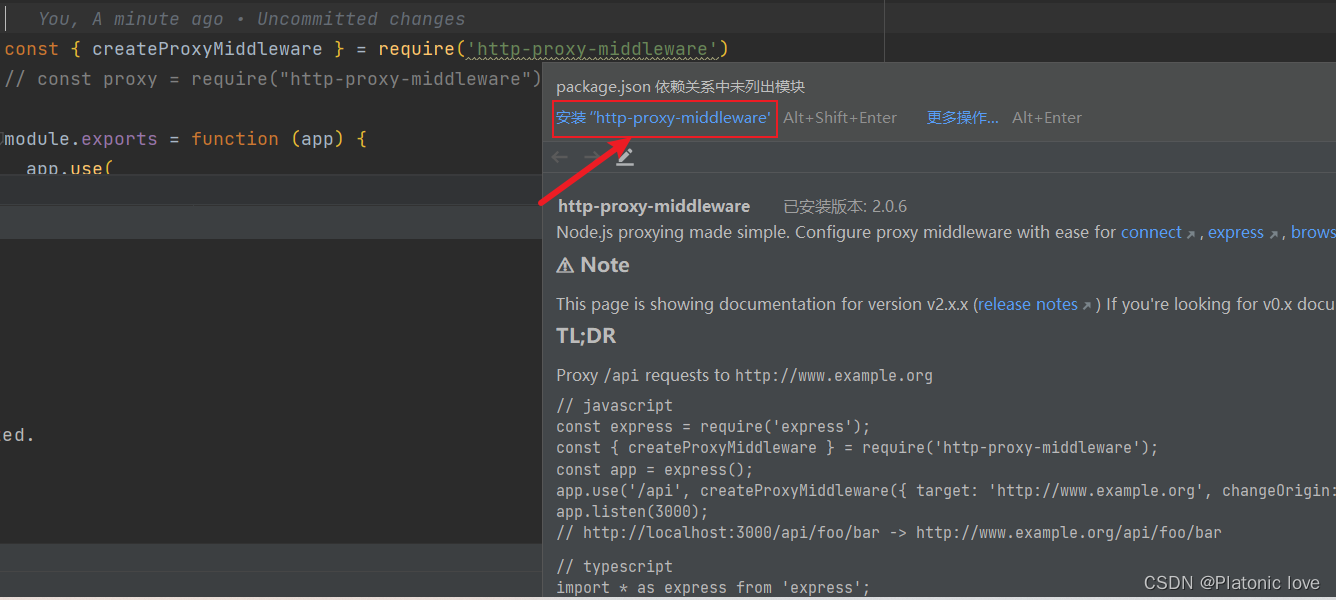1336x600 pixels.
Task: Click the 安装 "http-proxy-middleware" quick fix
Action: coord(664,118)
